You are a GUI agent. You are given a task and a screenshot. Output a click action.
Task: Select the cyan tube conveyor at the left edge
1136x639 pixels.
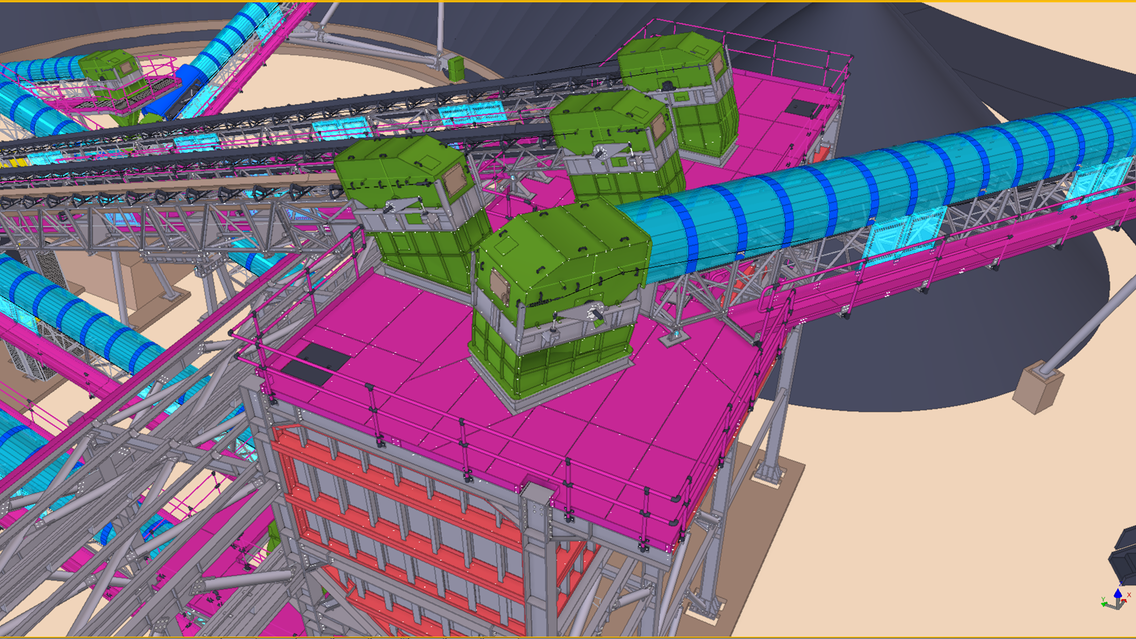(70, 310)
